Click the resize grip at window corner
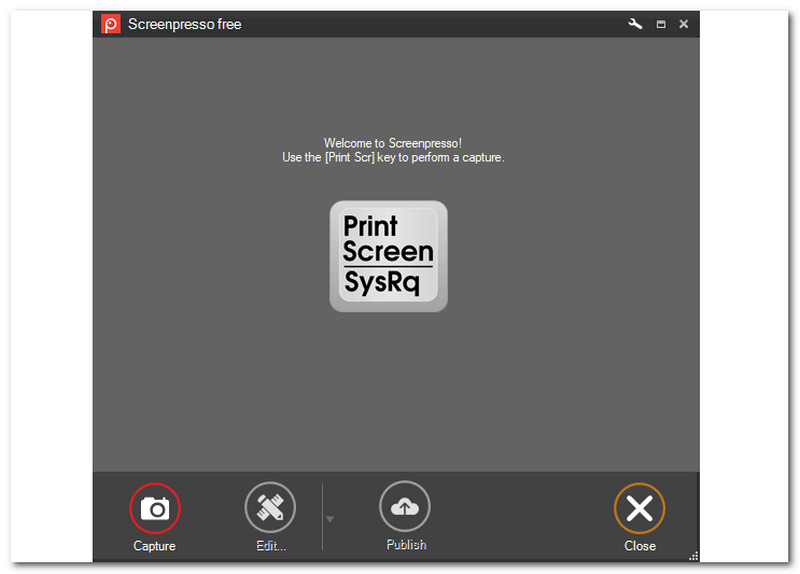Screen dimensions: 800x574 pos(693,556)
